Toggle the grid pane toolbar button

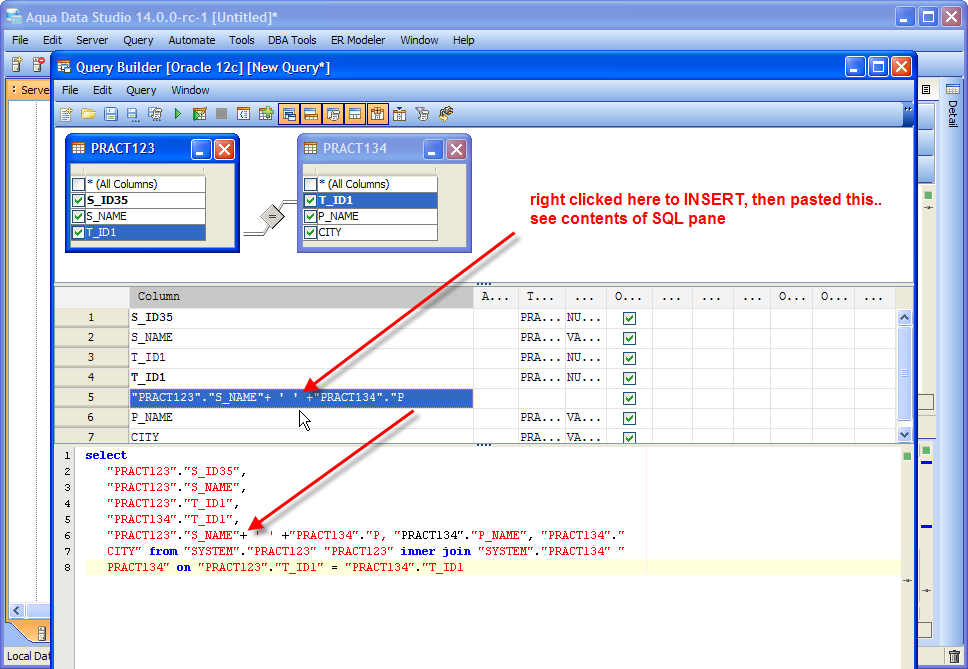(x=311, y=114)
